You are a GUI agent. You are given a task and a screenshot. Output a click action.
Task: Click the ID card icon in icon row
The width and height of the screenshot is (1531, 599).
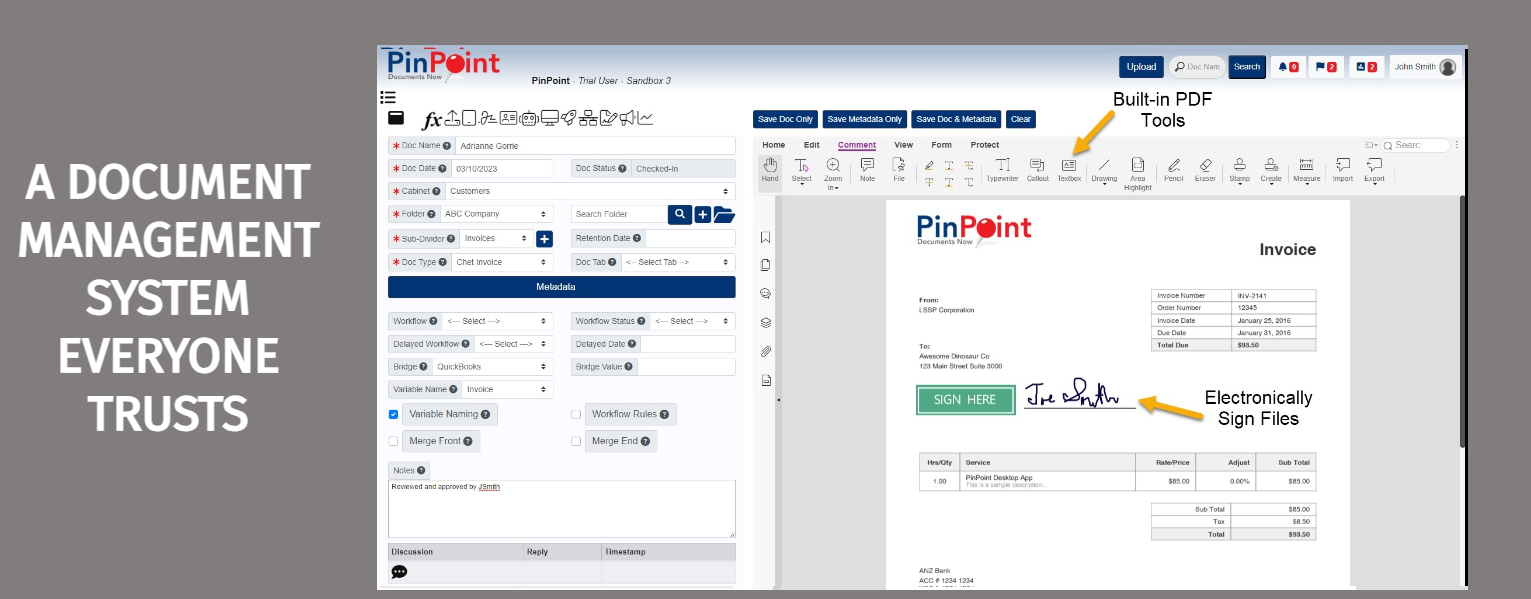tap(508, 118)
